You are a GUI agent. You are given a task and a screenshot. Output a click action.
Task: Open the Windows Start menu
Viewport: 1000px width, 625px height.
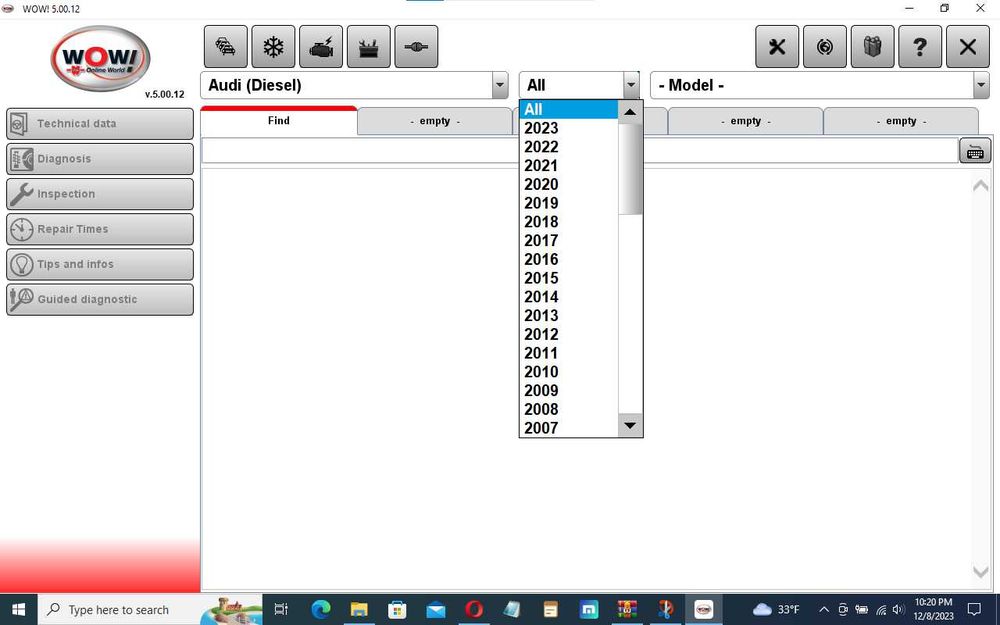18,610
